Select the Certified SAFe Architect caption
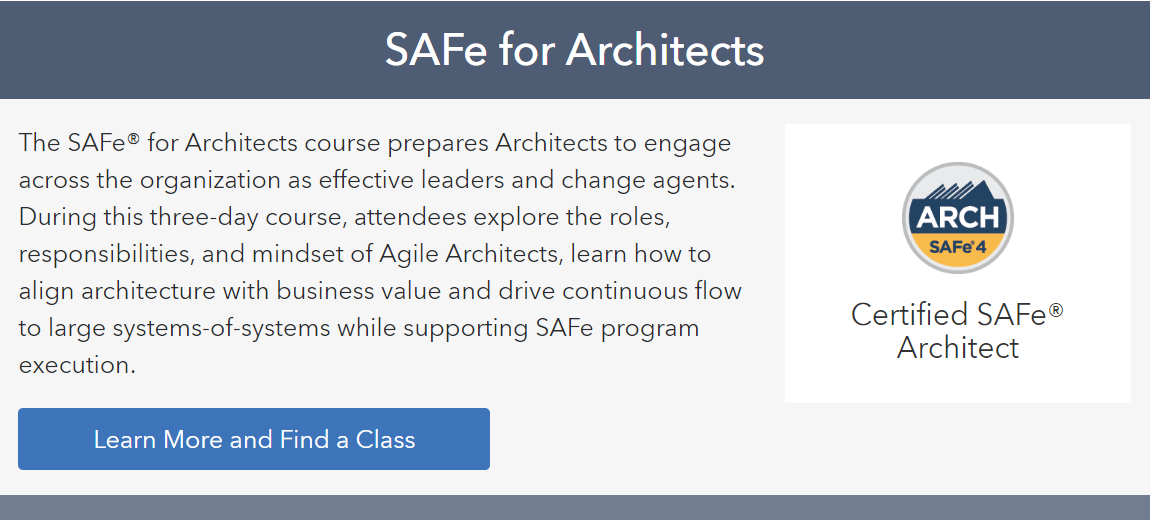The width and height of the screenshot is (1152, 520). pos(957,331)
